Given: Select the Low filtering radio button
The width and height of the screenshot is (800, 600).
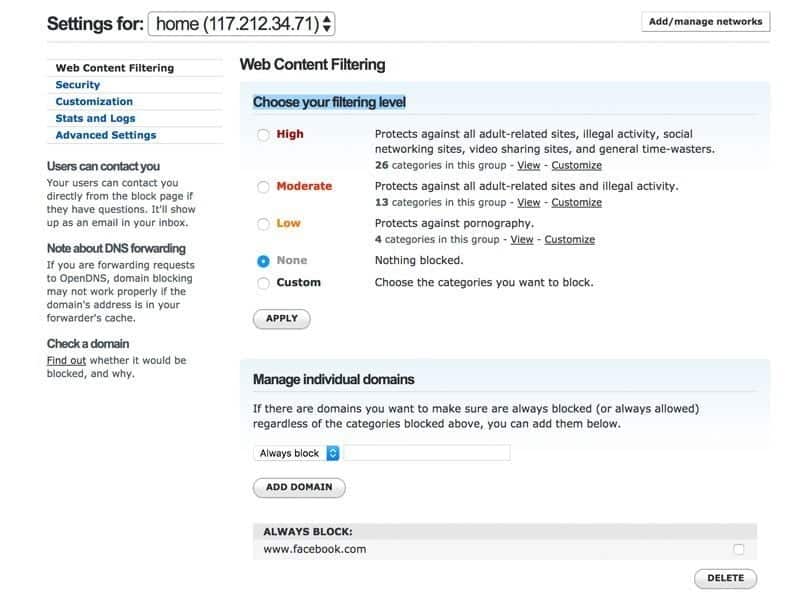Looking at the screenshot, I should coord(264,224).
